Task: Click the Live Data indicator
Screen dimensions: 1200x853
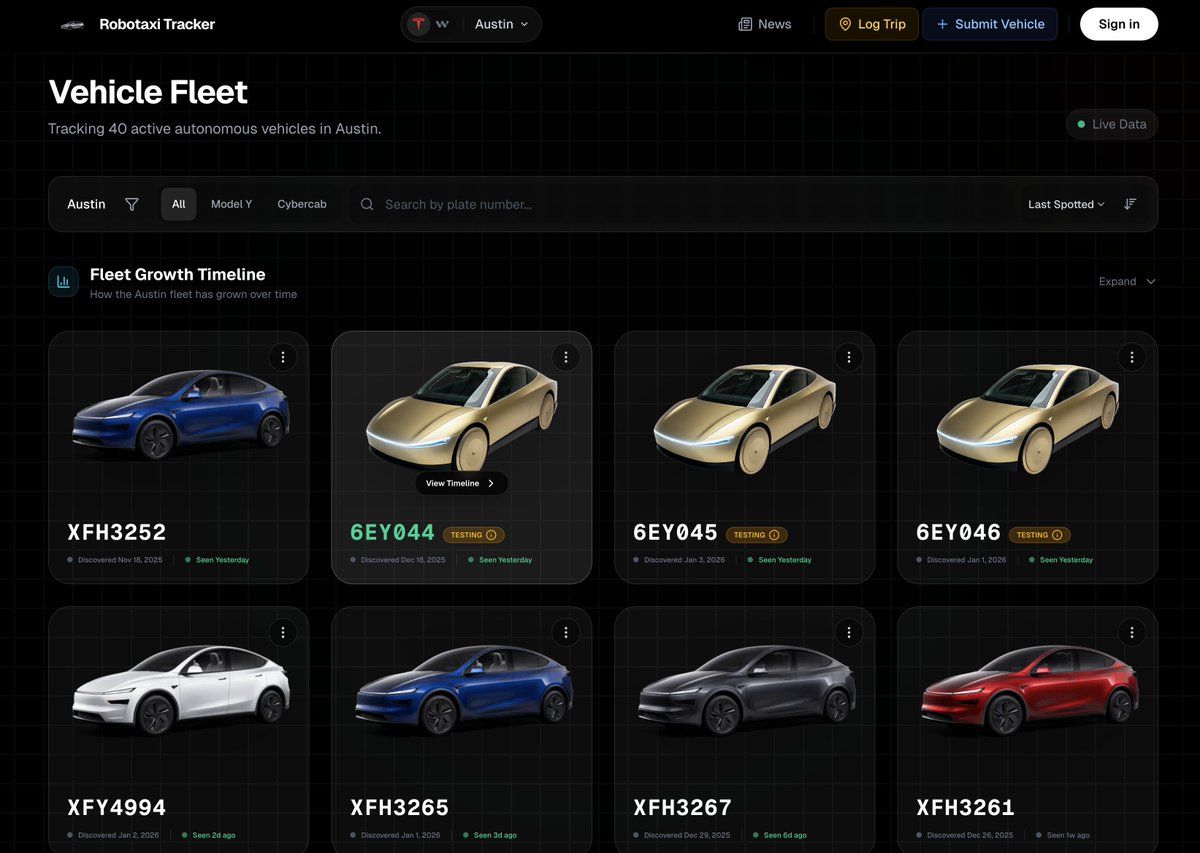Action: click(x=1112, y=124)
